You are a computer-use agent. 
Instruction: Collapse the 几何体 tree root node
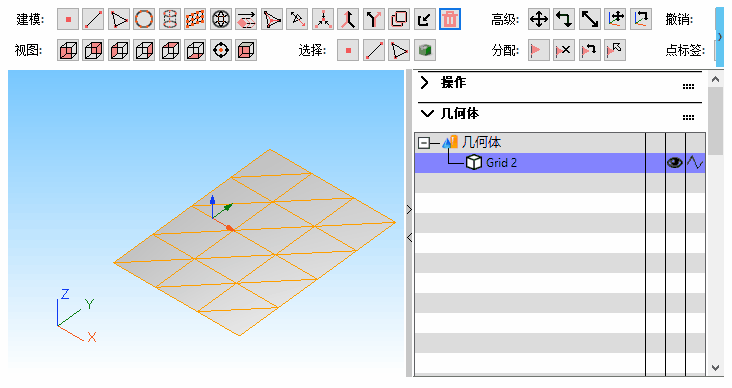click(x=423, y=143)
